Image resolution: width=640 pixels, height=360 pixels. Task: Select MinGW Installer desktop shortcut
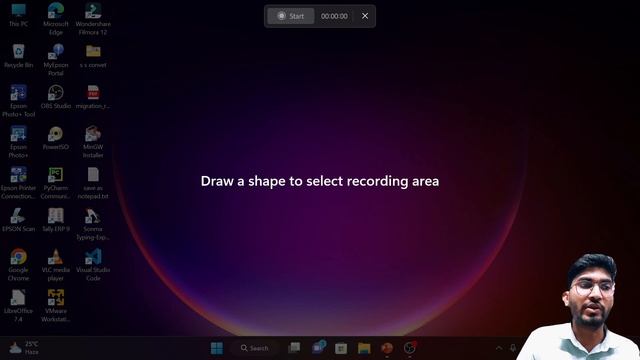click(93, 142)
